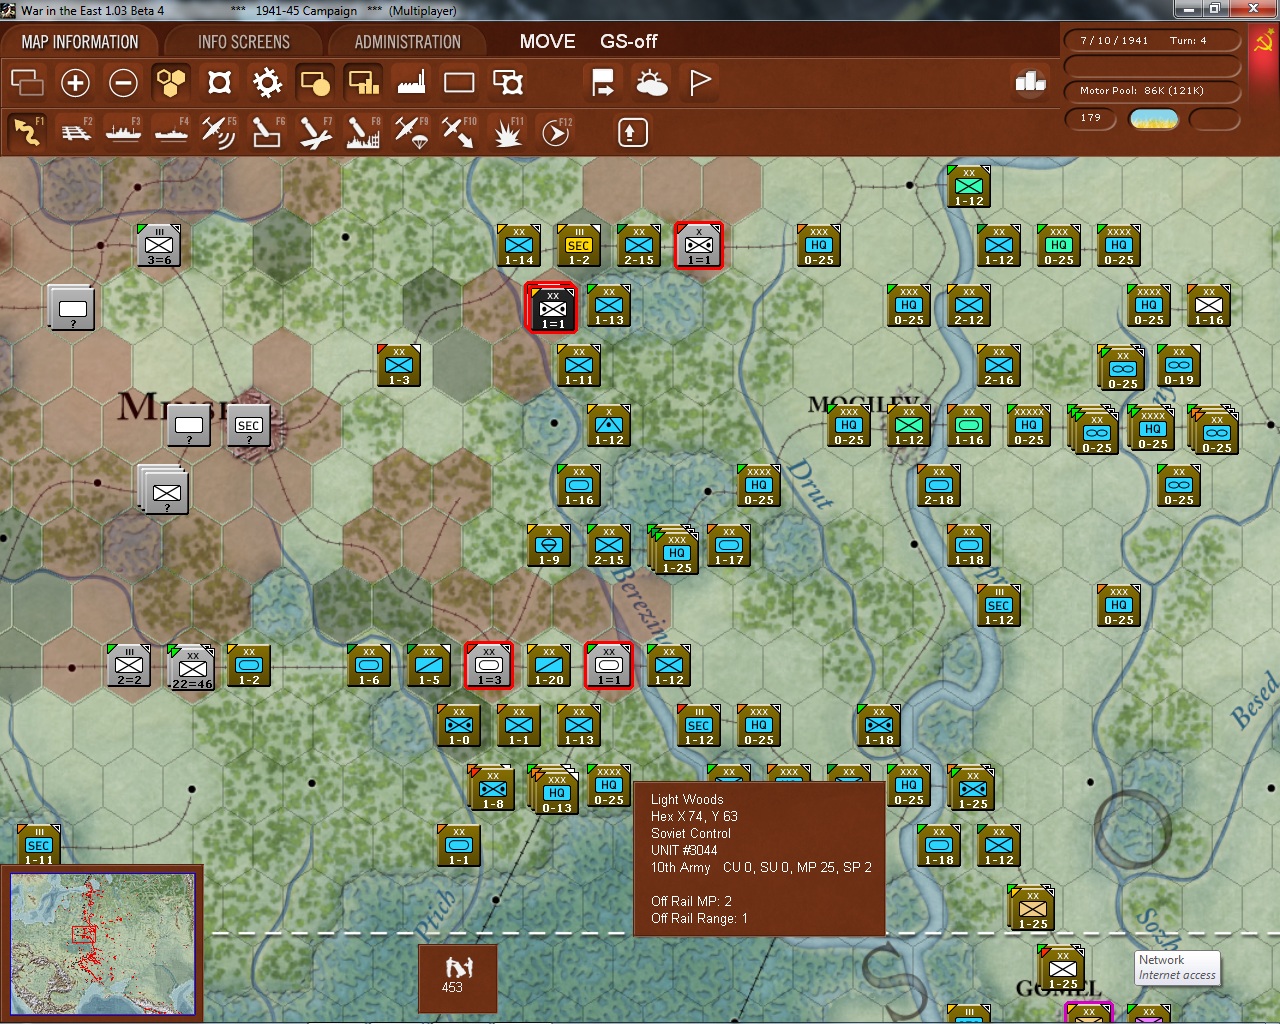The width and height of the screenshot is (1280, 1024).
Task: Select the F6 bomb unit mode icon
Action: [267, 131]
